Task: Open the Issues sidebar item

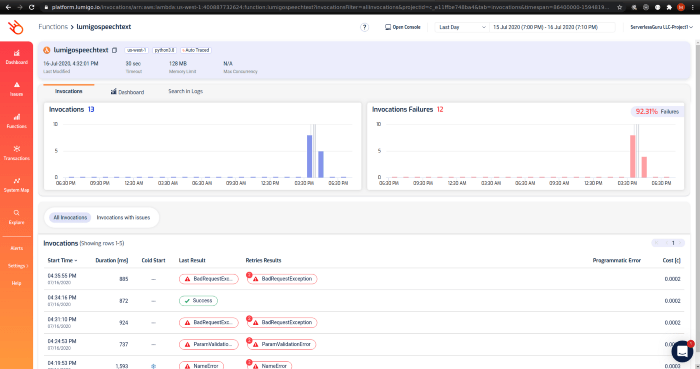Action: click(17, 89)
